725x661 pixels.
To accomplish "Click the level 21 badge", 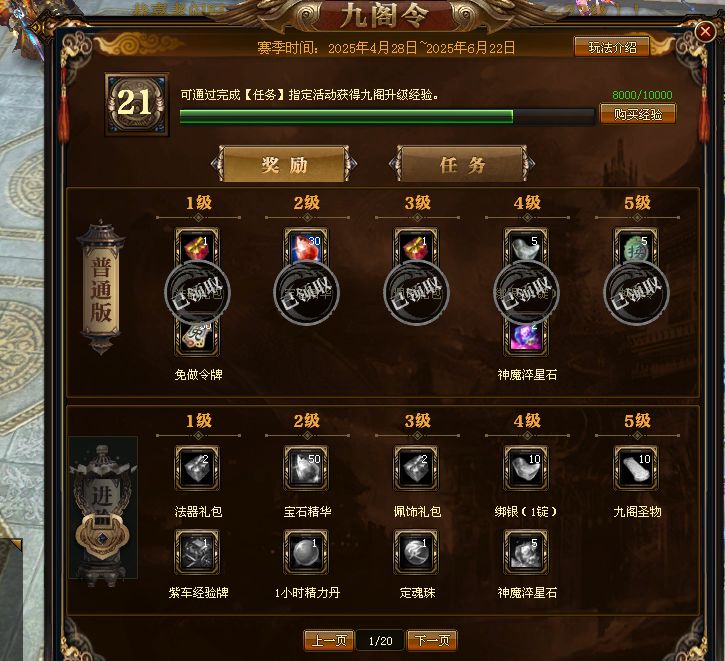I will pos(137,104).
